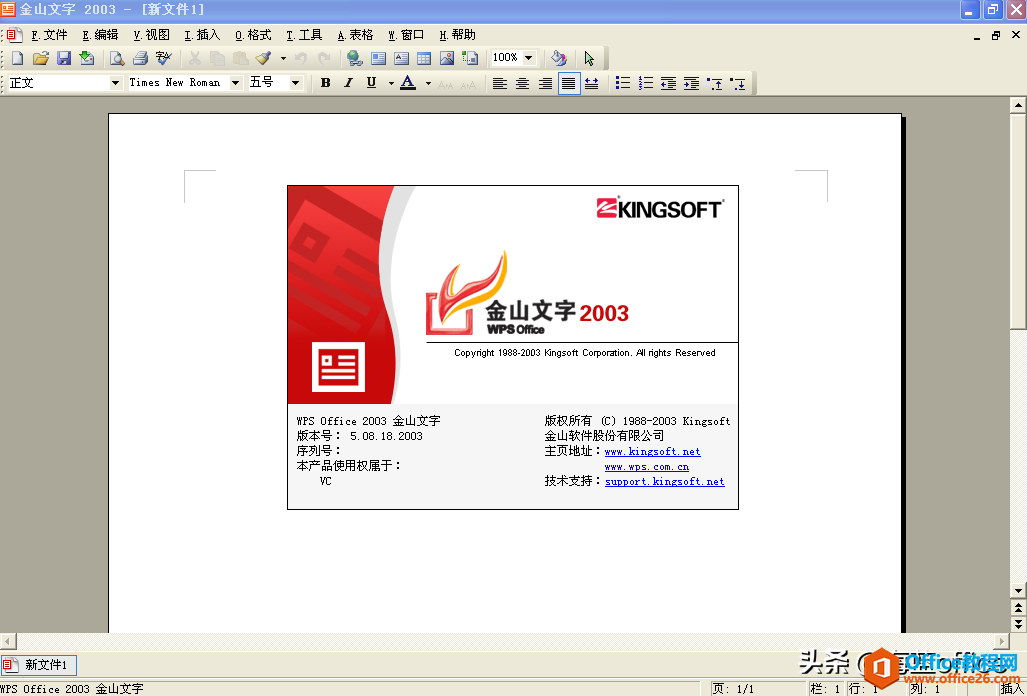Open the 视图 (View) menu

(x=152, y=35)
